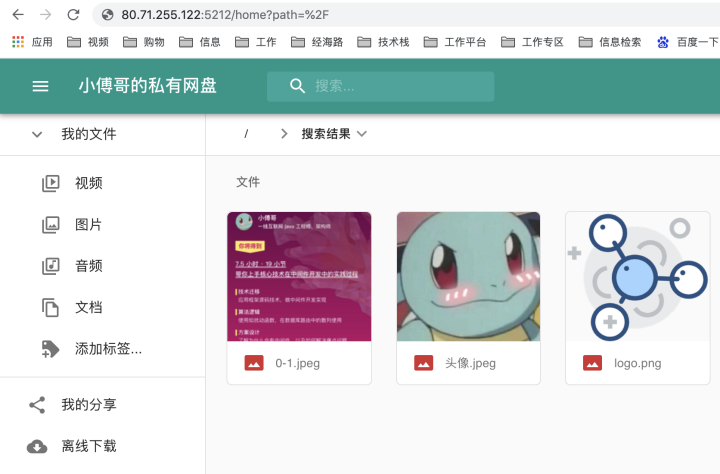Viewport: 720px width, 474px height.
Task: Click the address bar URL
Action: [x=225, y=15]
